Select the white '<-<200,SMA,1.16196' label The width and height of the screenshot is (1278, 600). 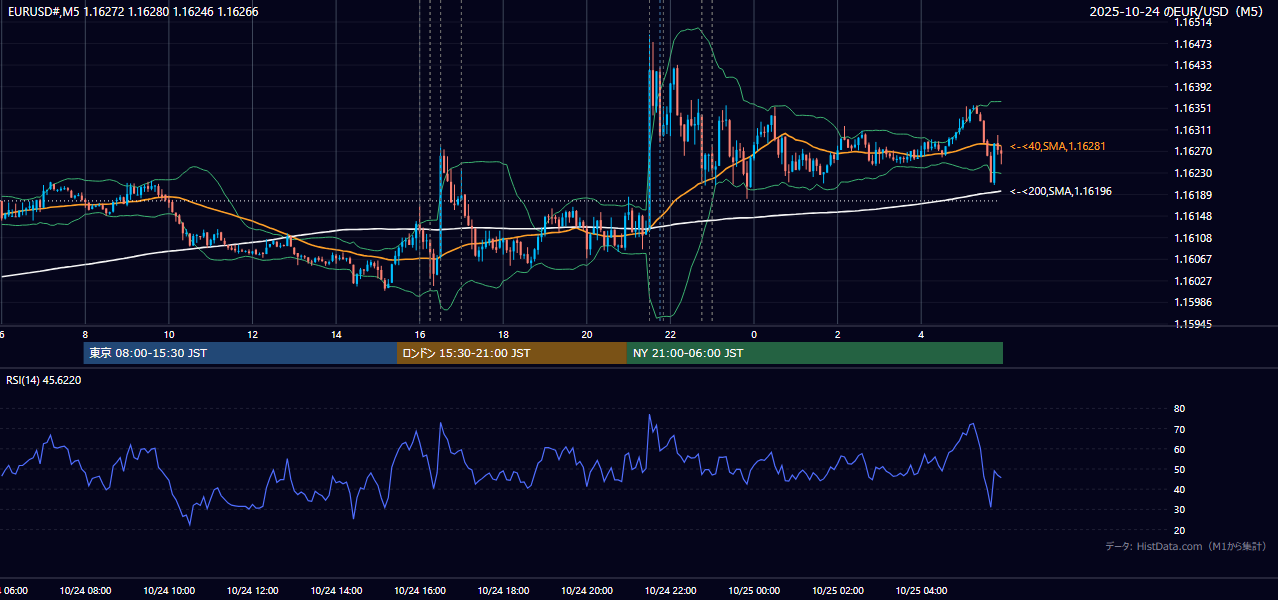[1060, 191]
